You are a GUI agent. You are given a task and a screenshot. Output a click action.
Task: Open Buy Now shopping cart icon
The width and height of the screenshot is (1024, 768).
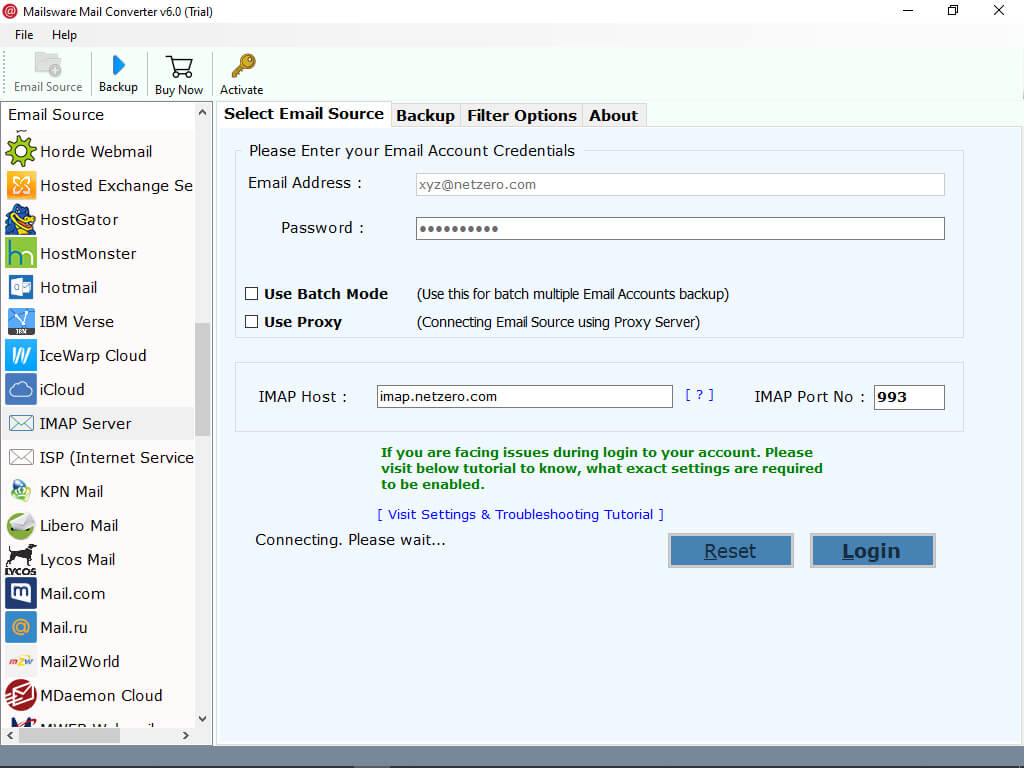pos(179,67)
